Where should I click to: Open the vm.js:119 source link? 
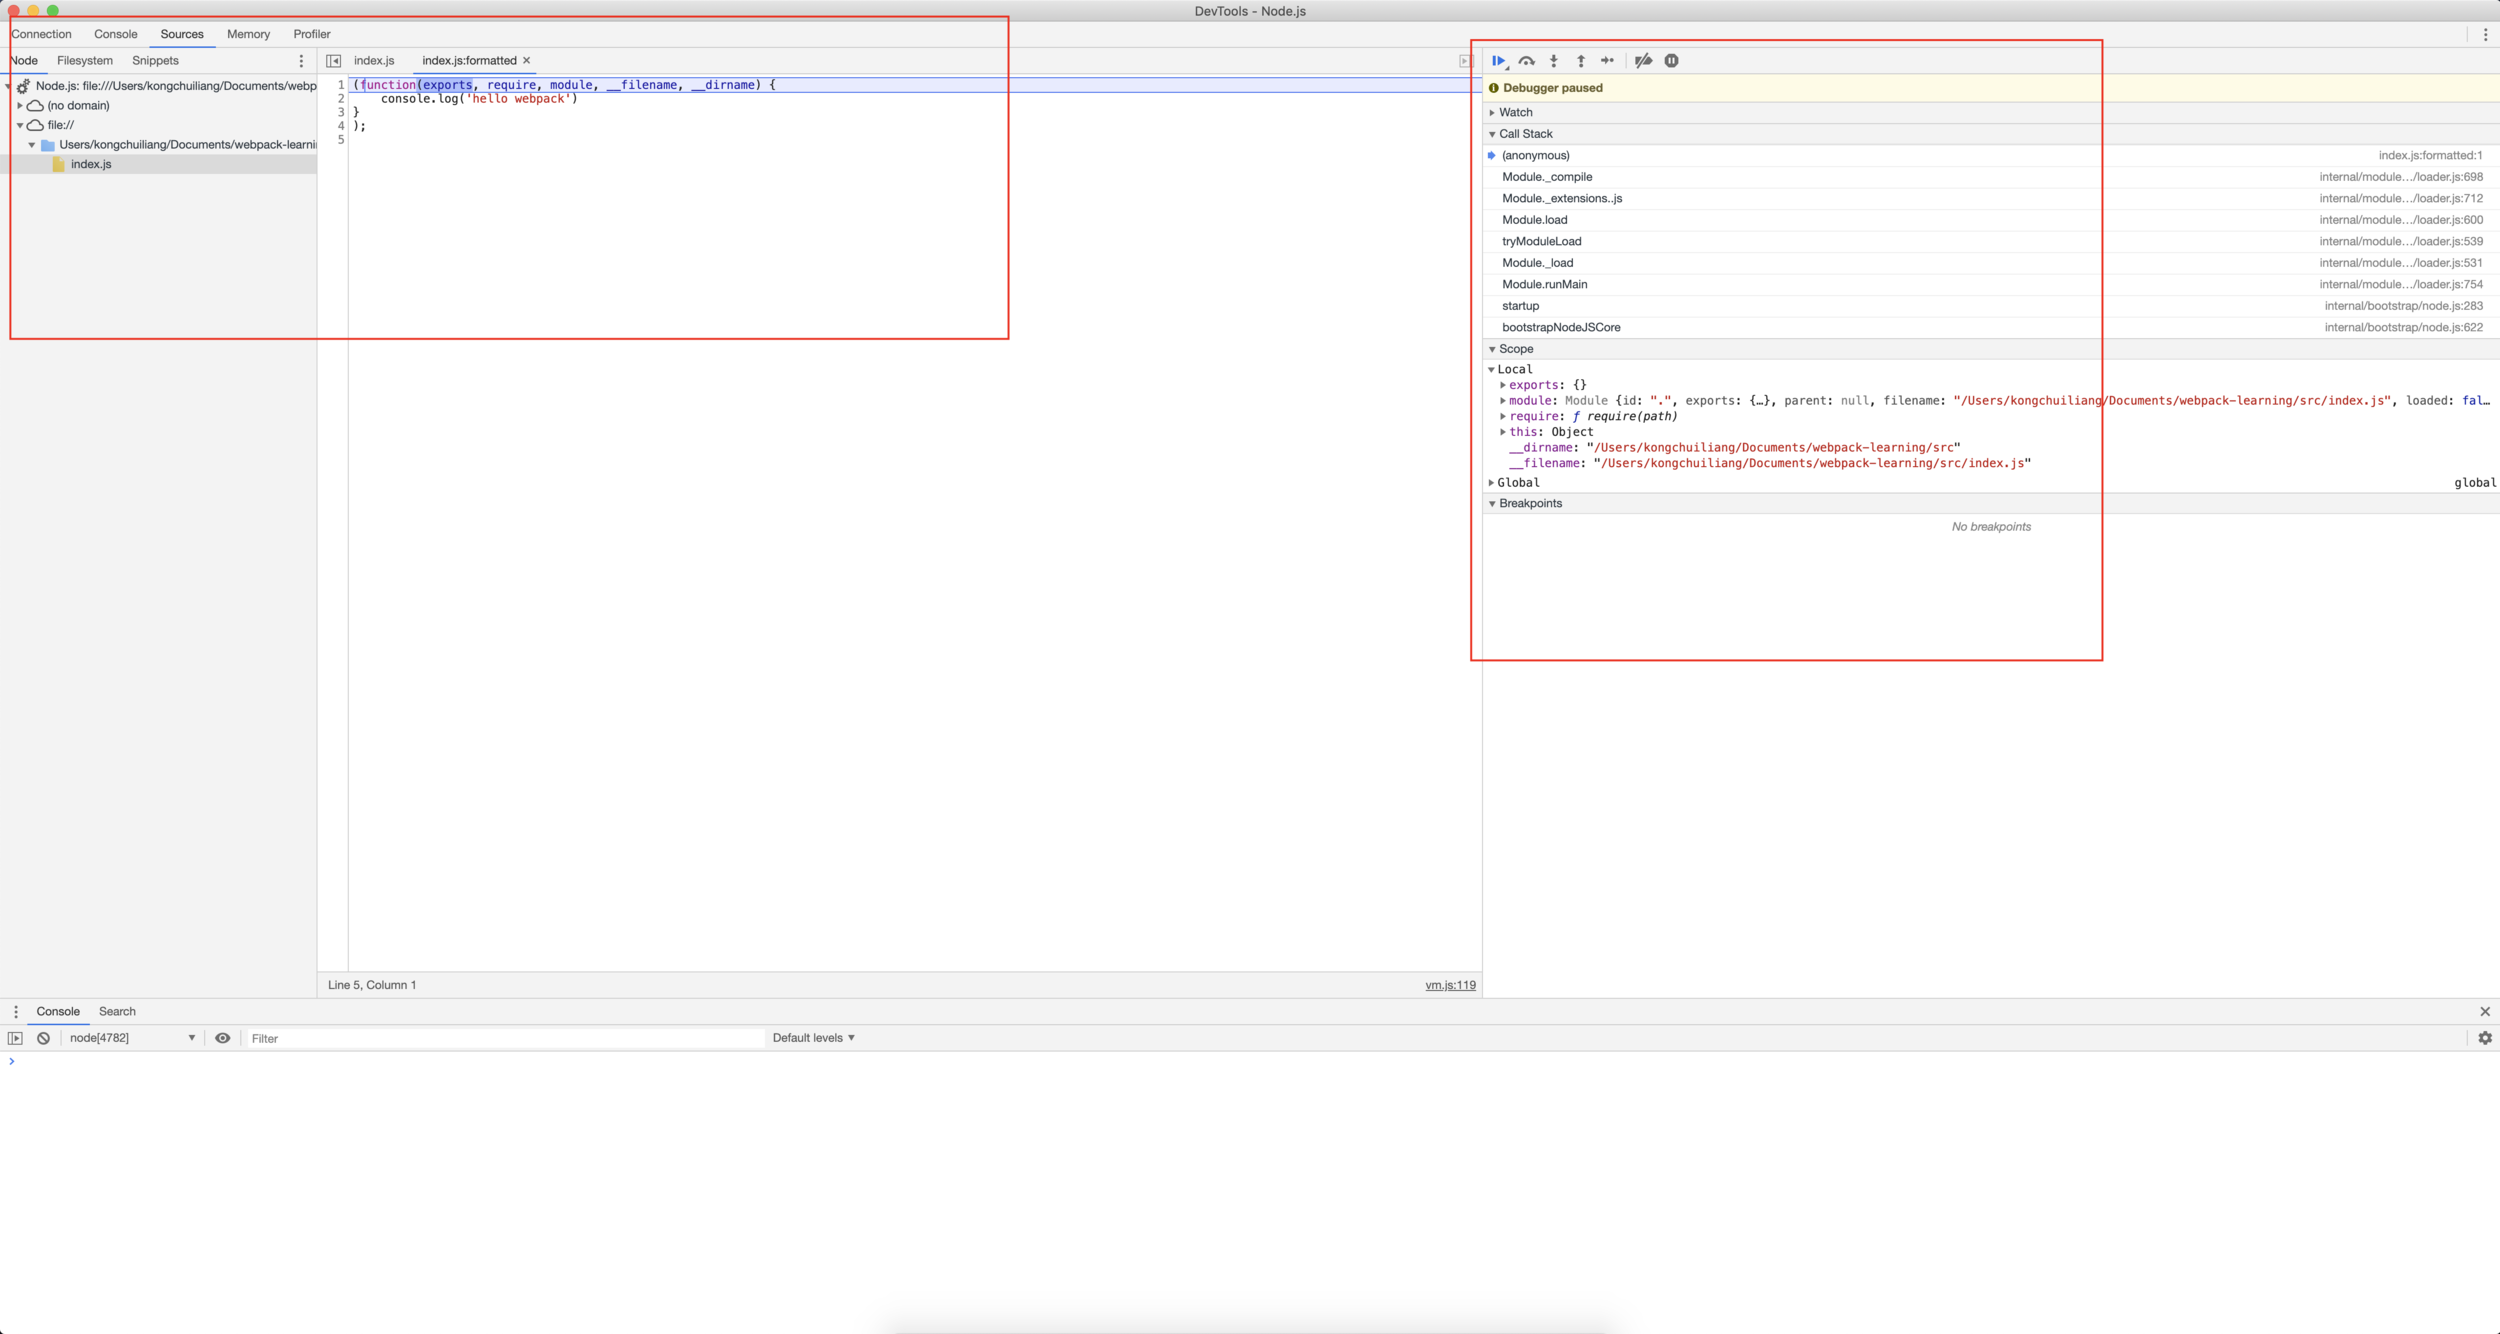tap(1450, 985)
